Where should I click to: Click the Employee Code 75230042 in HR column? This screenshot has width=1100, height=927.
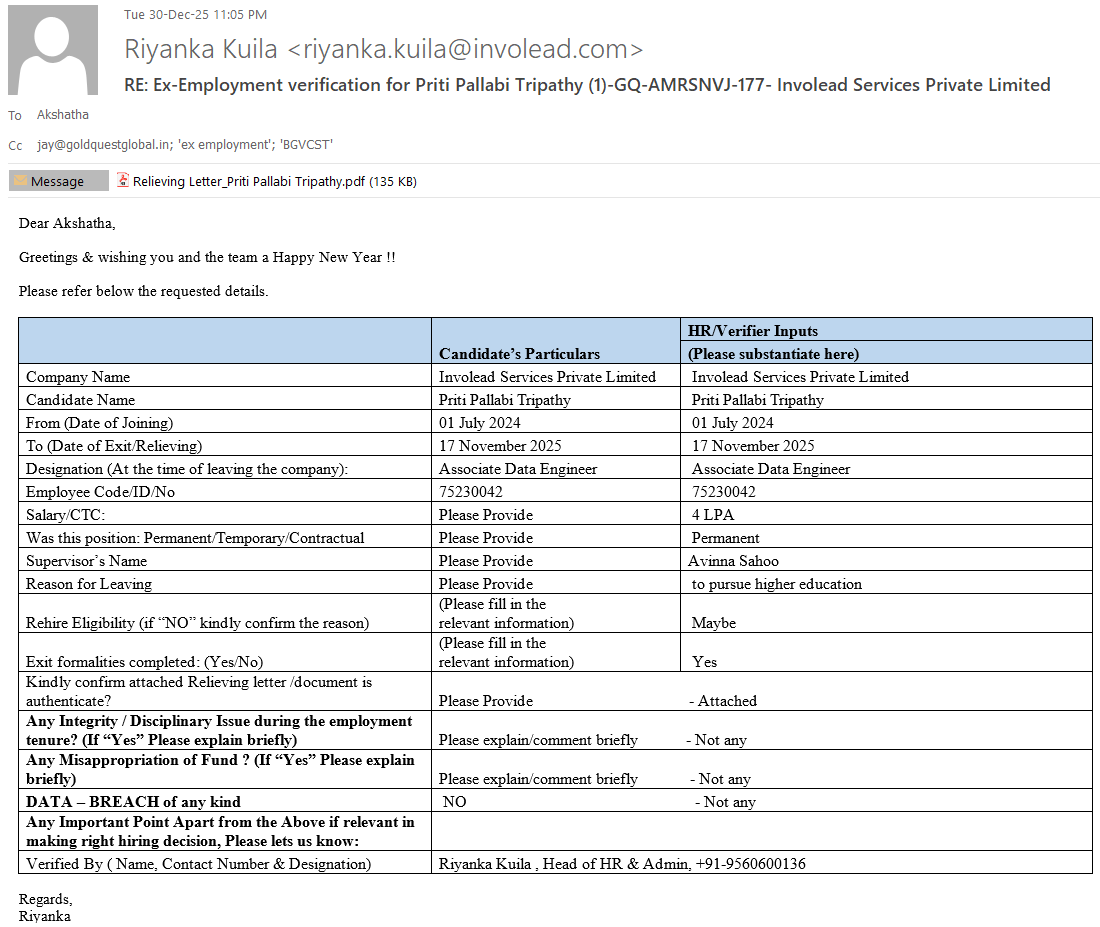(723, 492)
